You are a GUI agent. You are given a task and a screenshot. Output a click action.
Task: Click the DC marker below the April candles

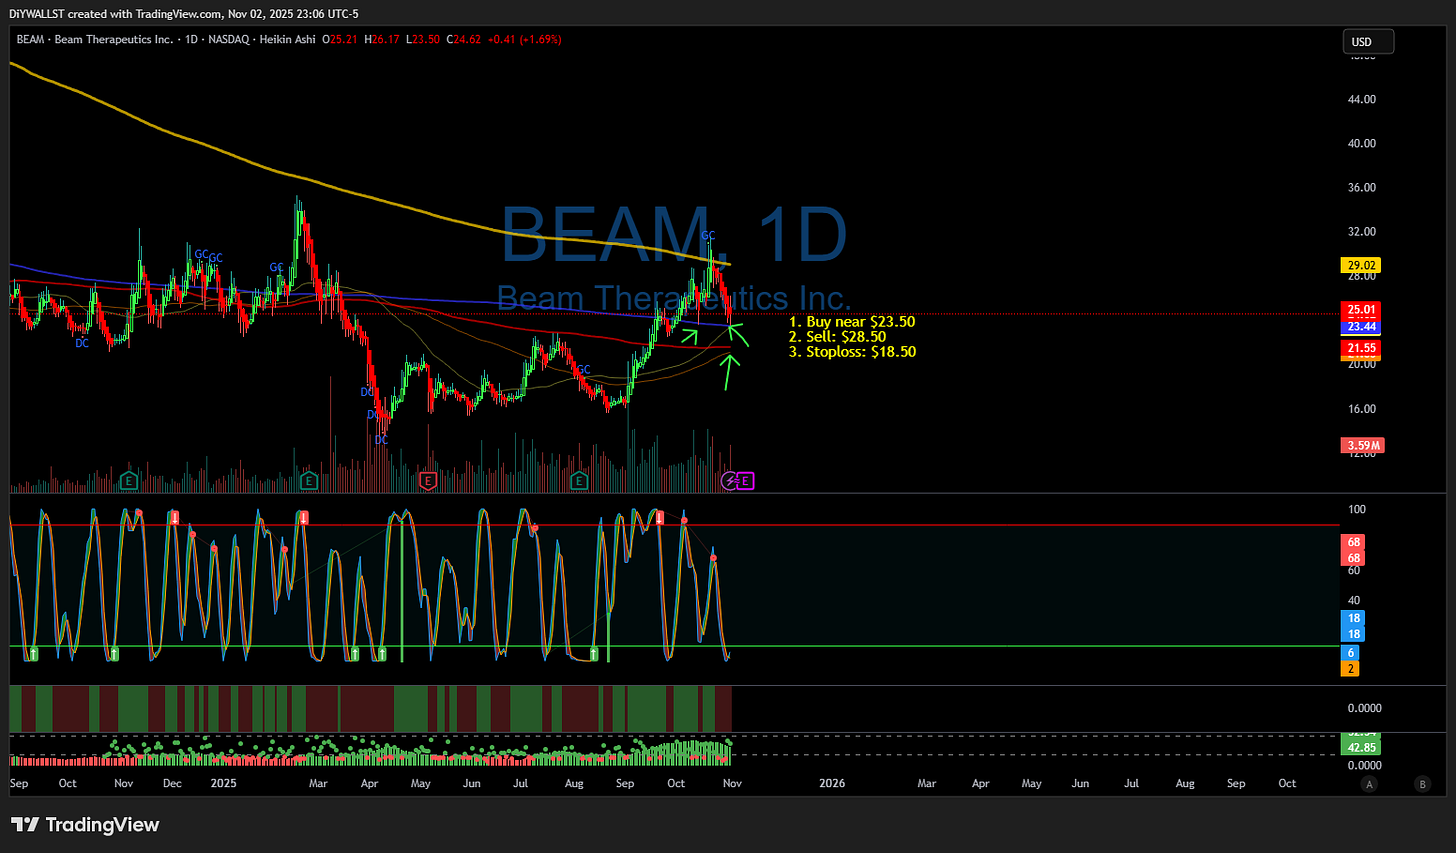coord(380,440)
